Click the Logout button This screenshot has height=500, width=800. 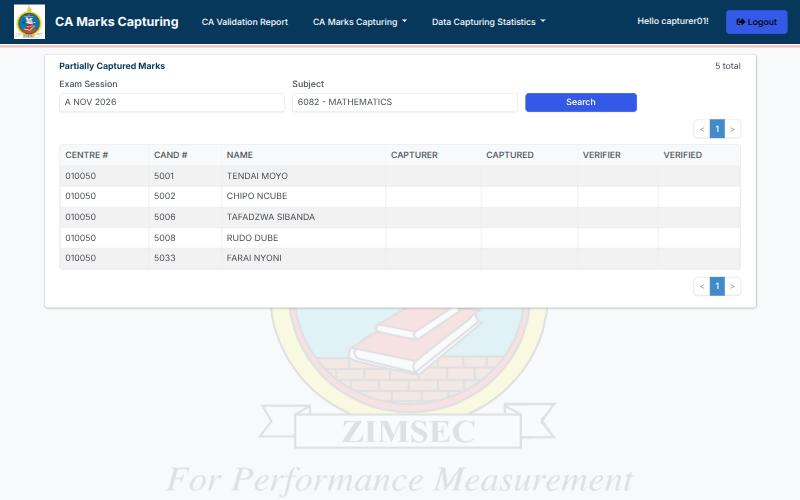tap(756, 22)
